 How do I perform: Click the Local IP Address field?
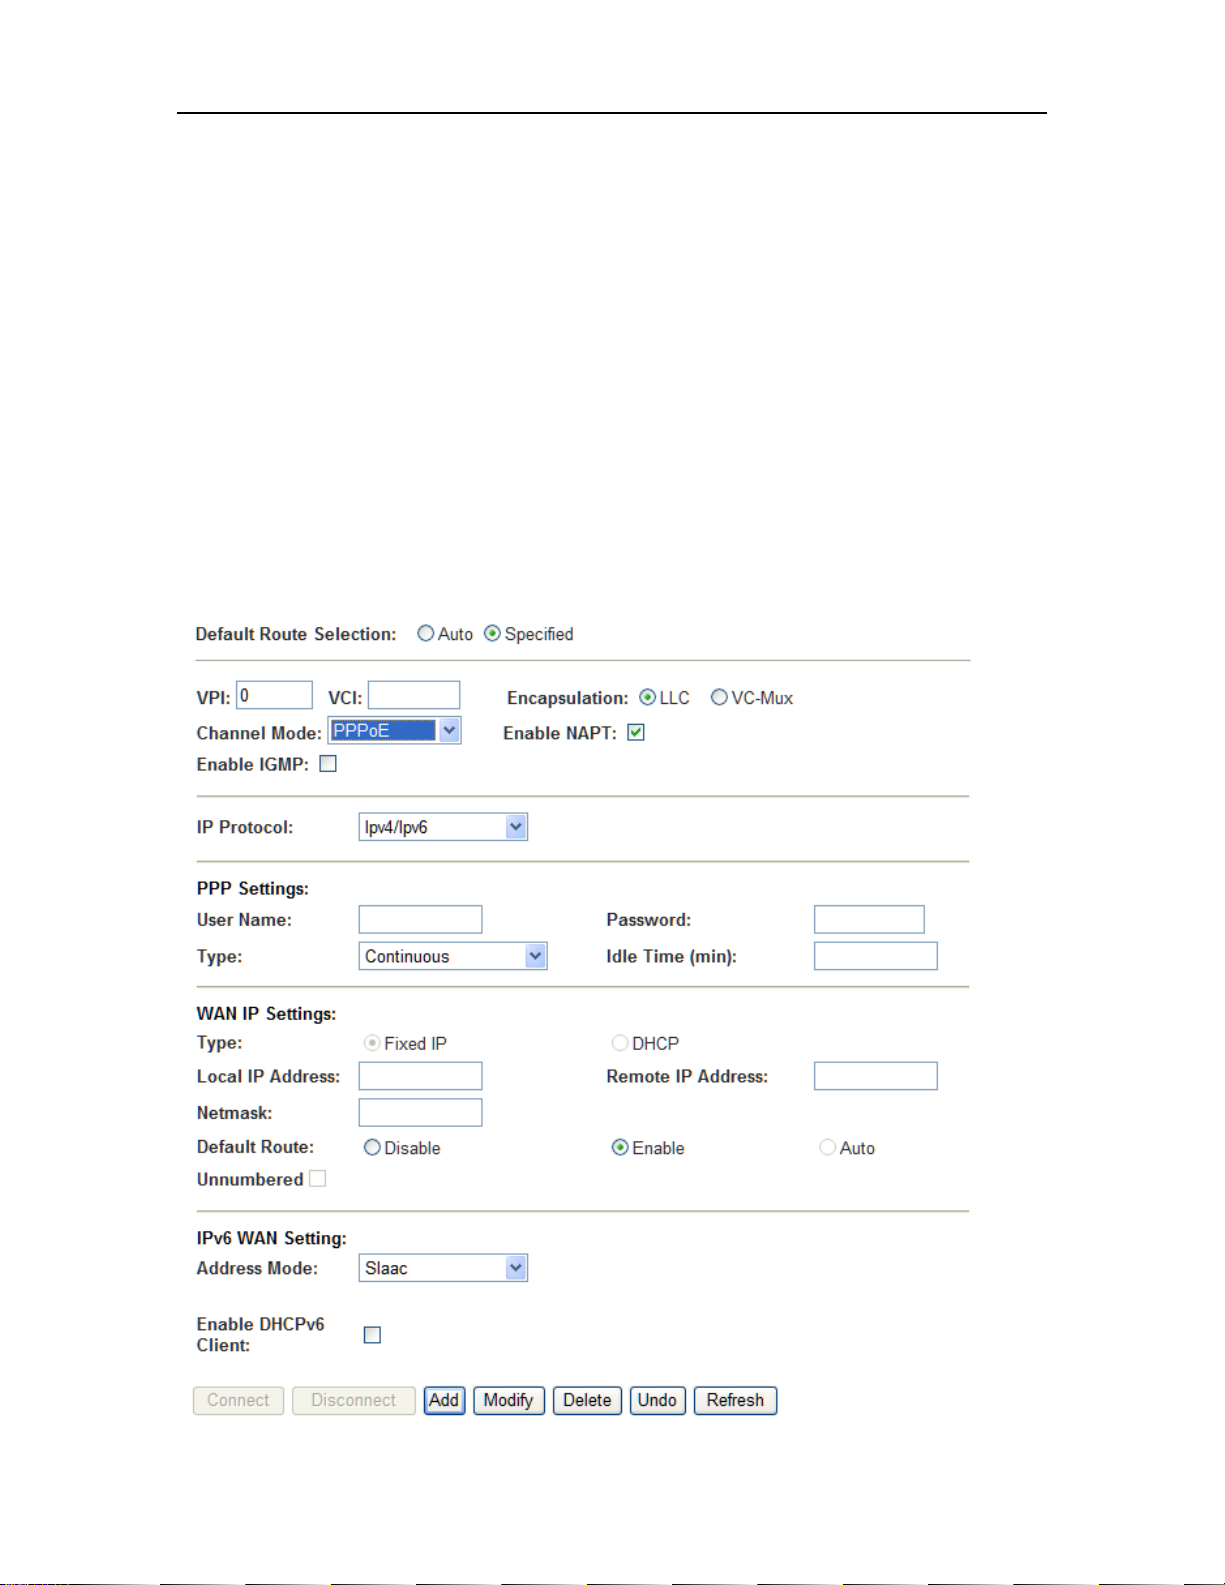(x=420, y=1076)
